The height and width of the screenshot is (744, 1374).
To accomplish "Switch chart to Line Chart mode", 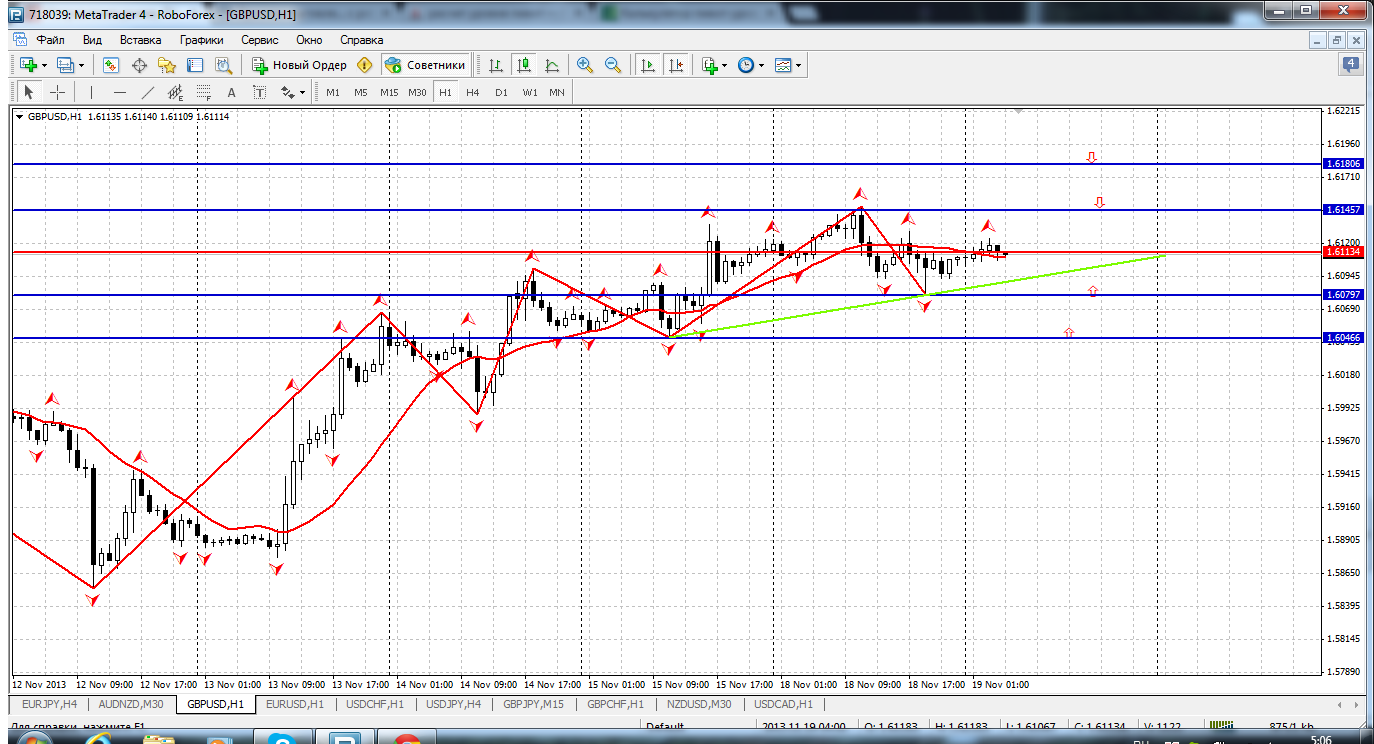I will pyautogui.click(x=552, y=65).
